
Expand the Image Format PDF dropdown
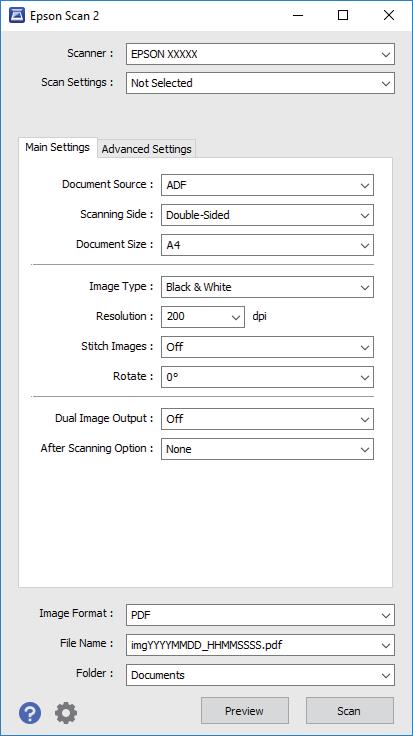260,615
